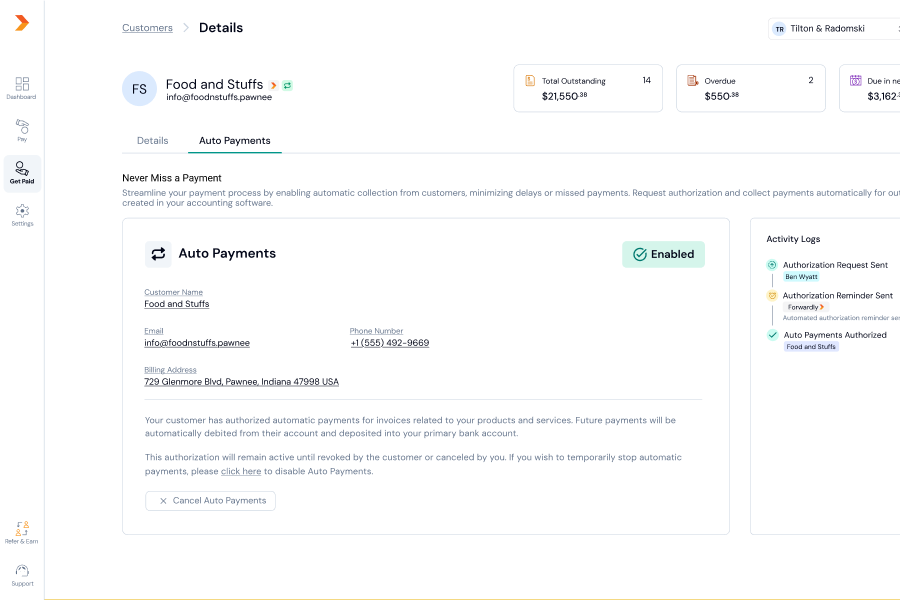Go back to Customers via breadcrumb
The height and width of the screenshot is (600, 900).
click(147, 28)
